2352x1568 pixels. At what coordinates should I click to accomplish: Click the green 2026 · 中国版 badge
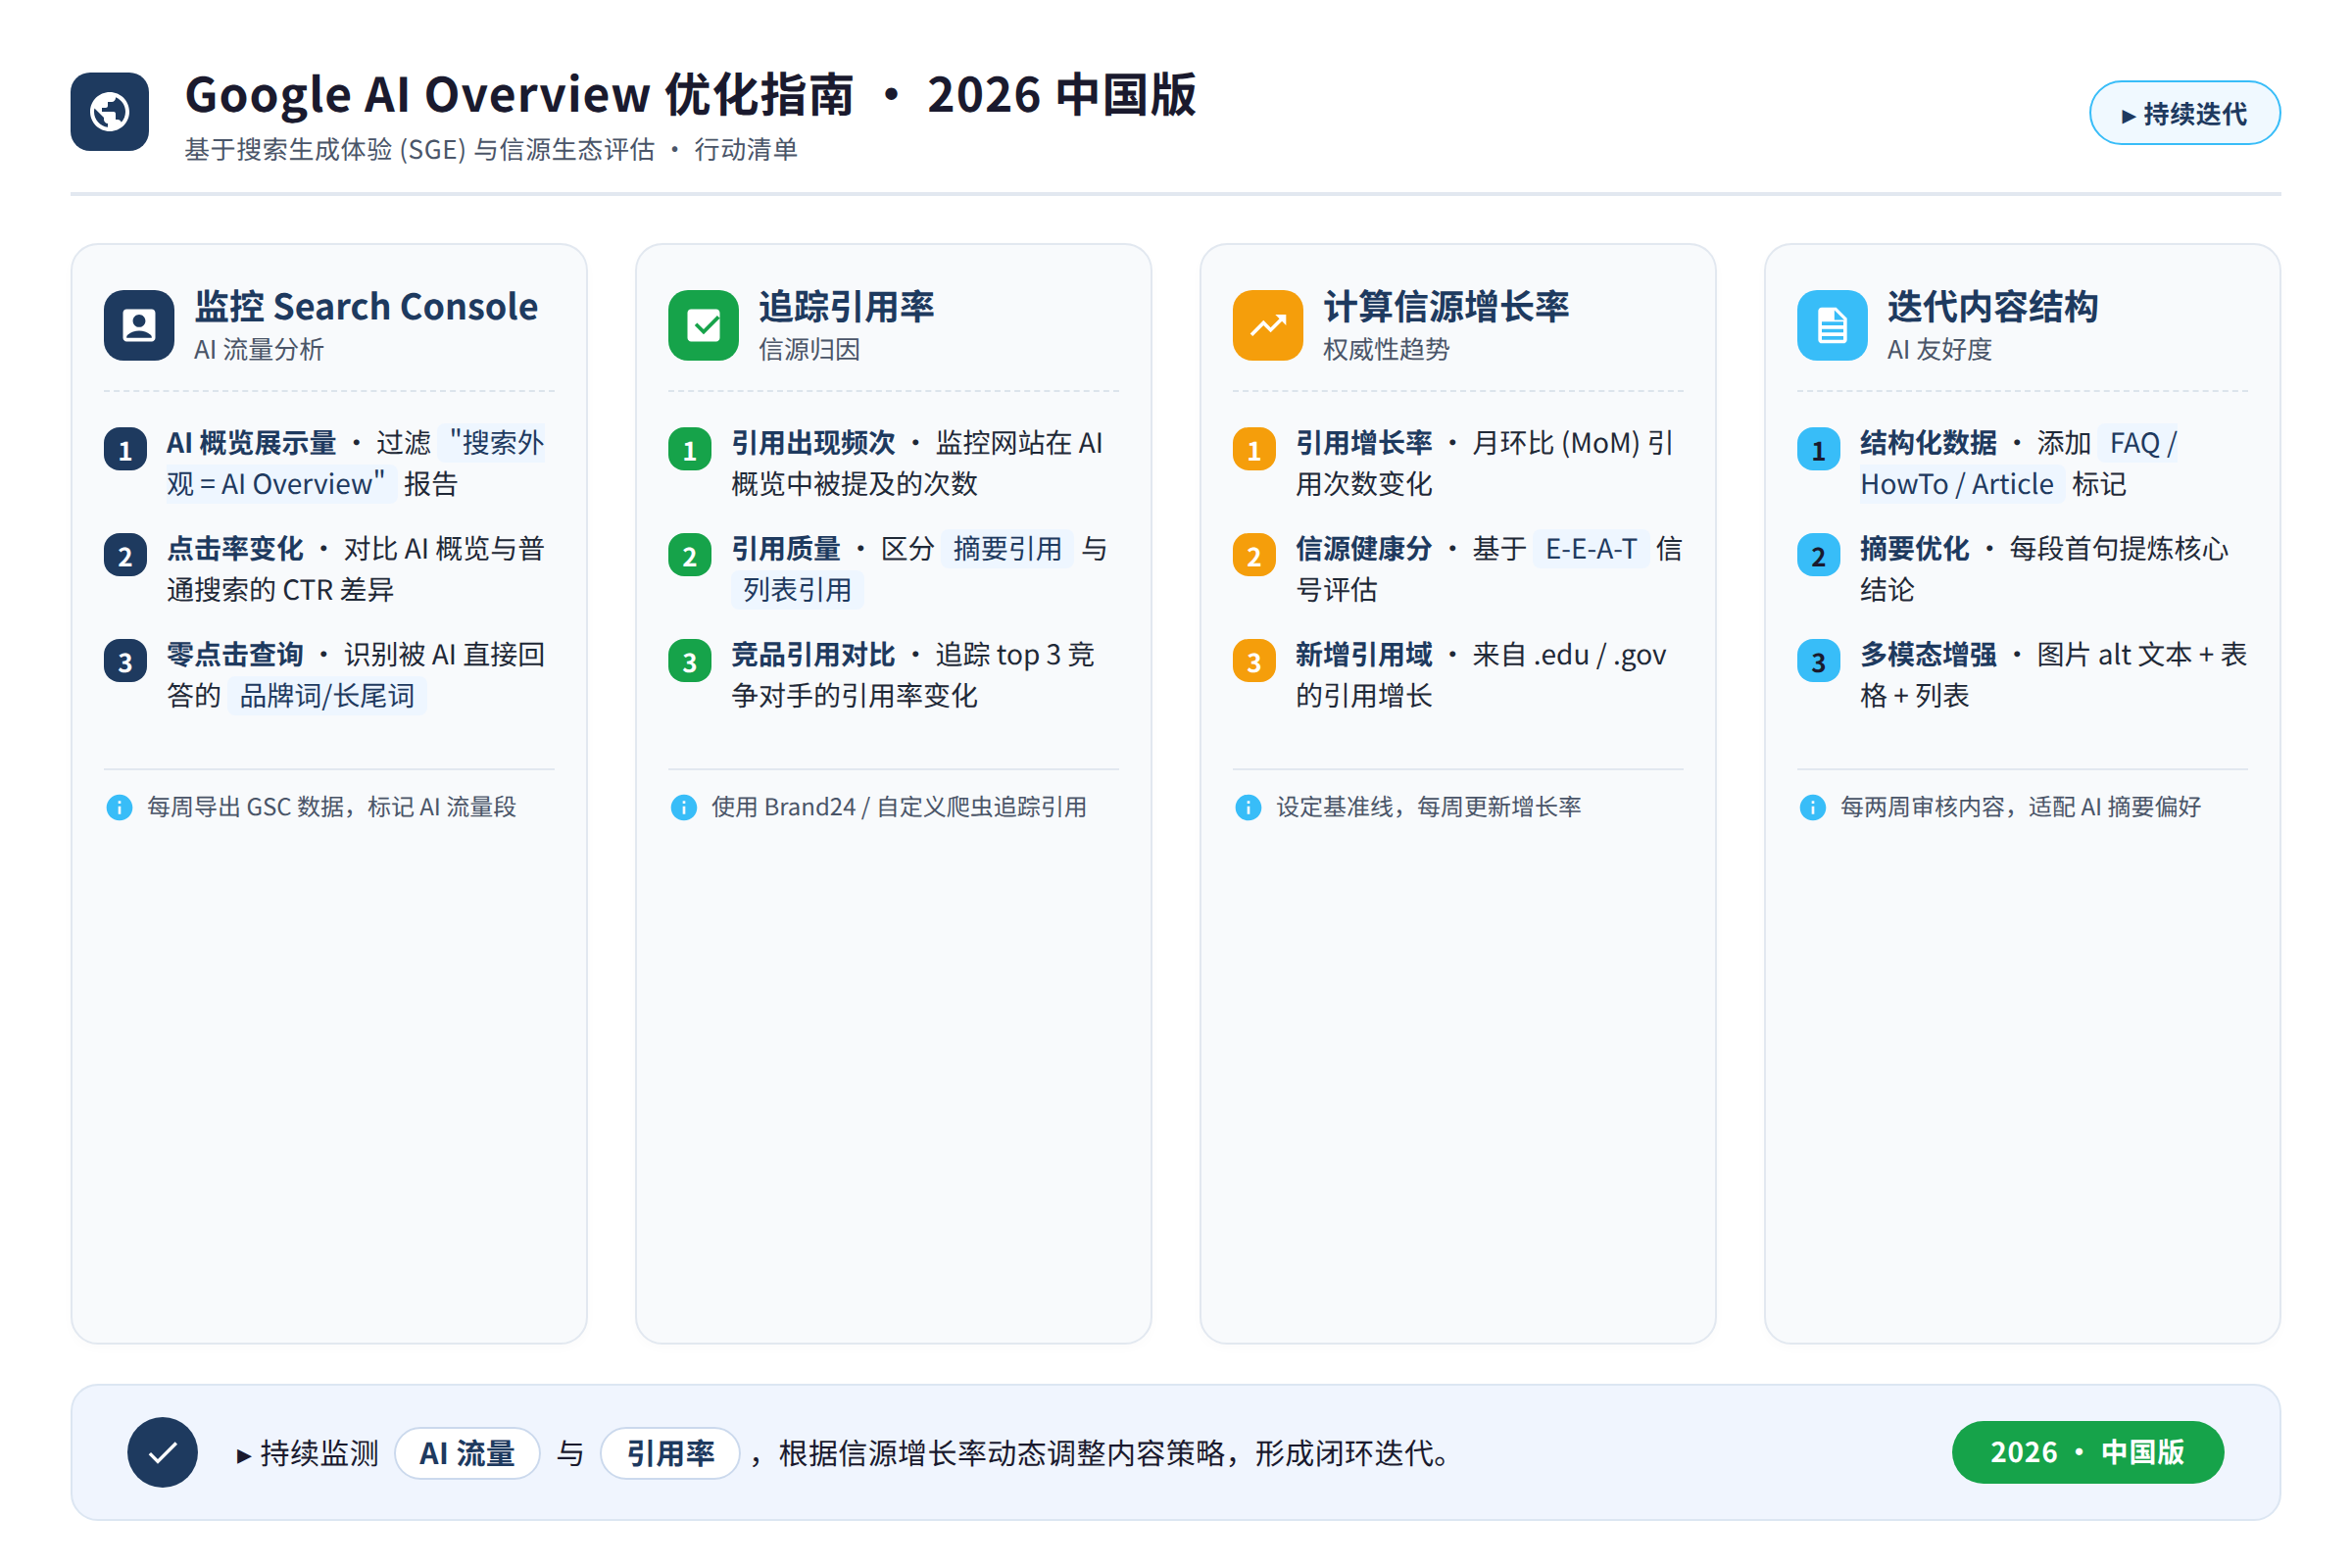[x=2088, y=1452]
